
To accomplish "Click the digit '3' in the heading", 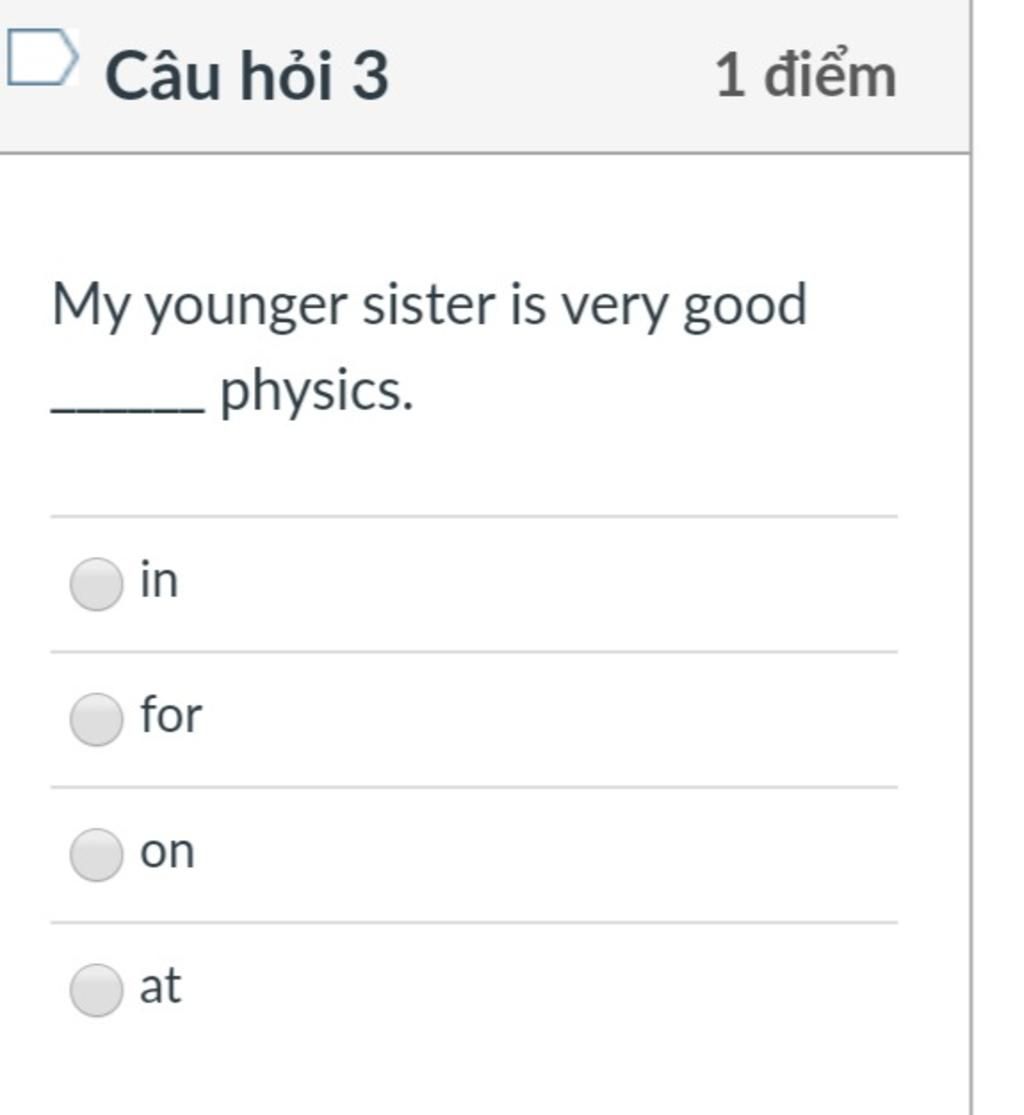I will tap(370, 76).
